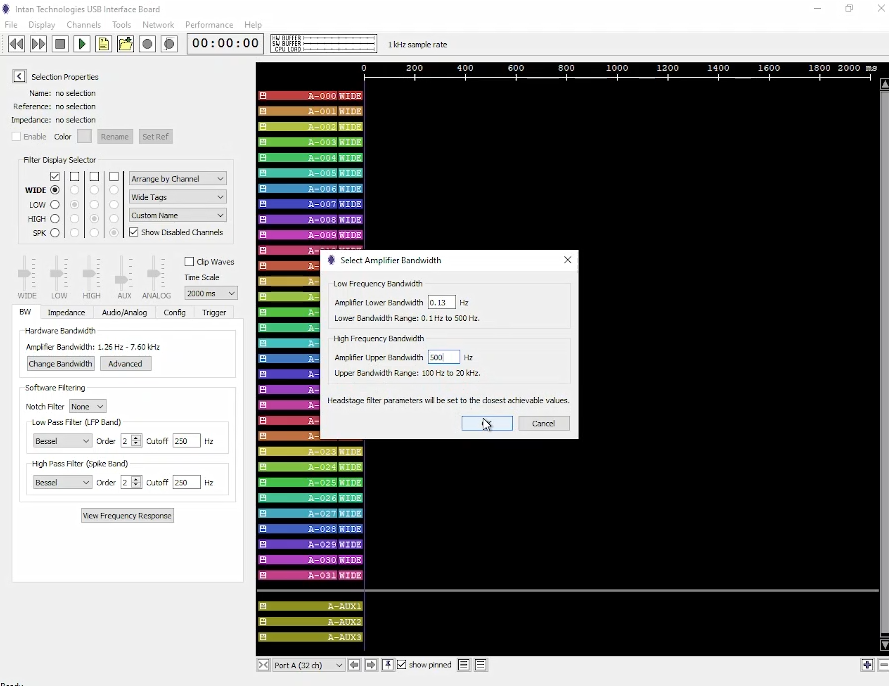
Task: Select the LOW filter radio button
Action: pyautogui.click(x=55, y=204)
